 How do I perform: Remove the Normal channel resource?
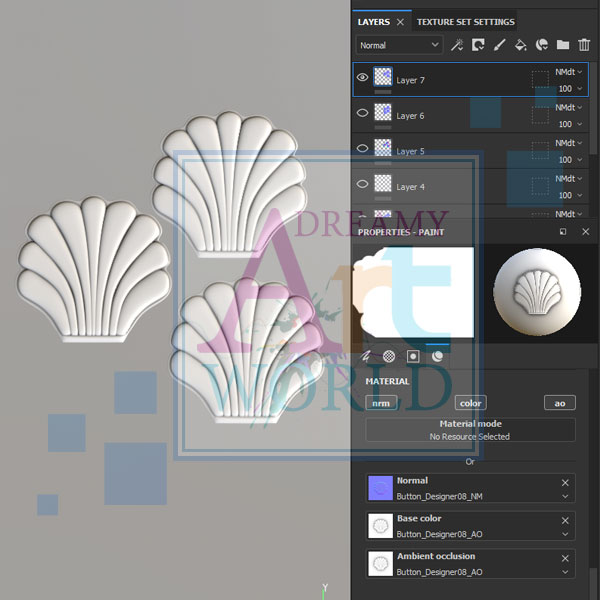coord(565,482)
